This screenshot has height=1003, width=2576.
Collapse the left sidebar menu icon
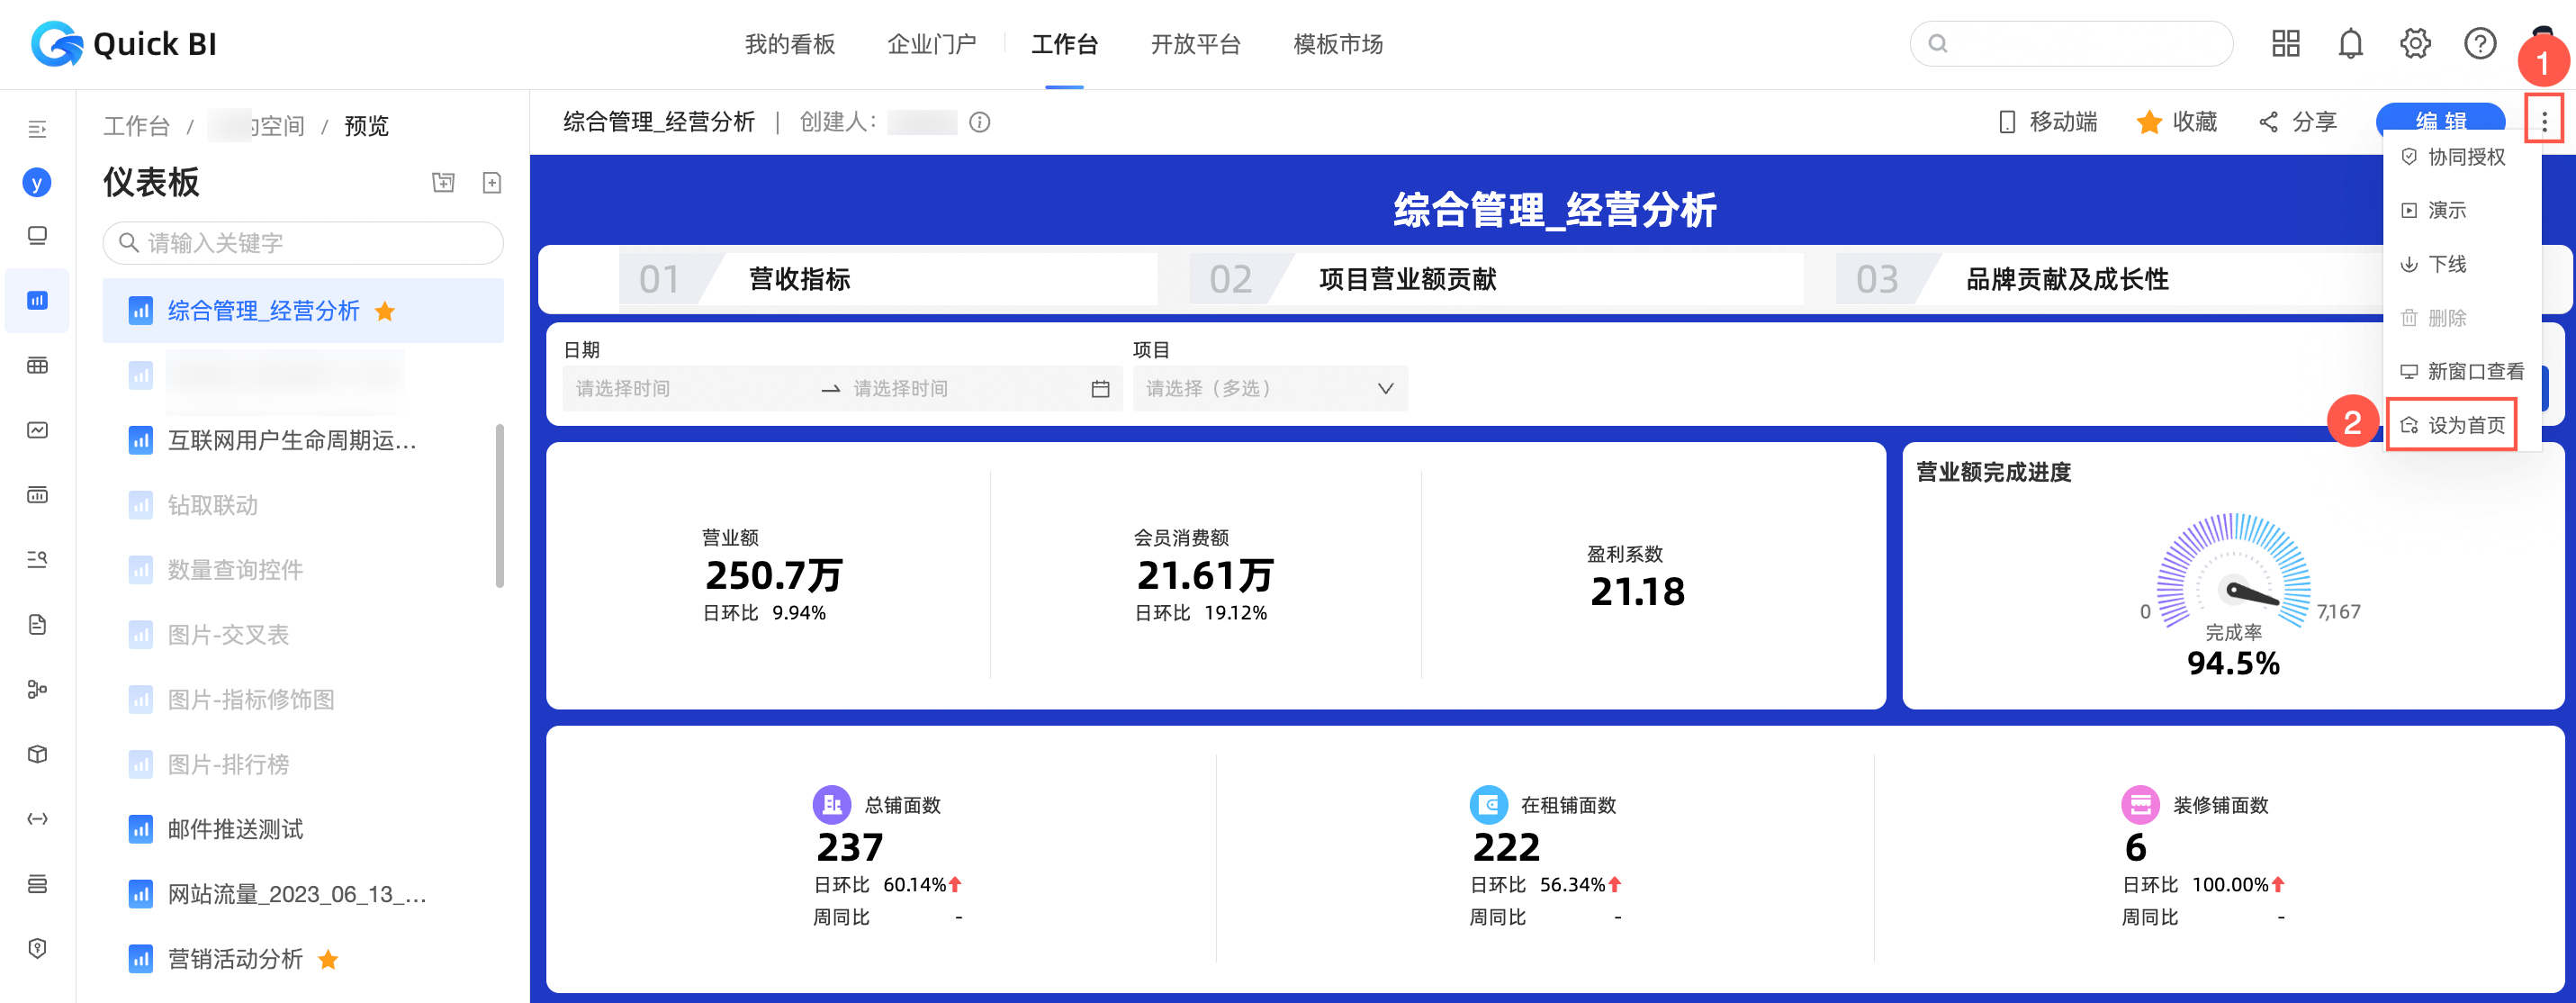tap(37, 129)
